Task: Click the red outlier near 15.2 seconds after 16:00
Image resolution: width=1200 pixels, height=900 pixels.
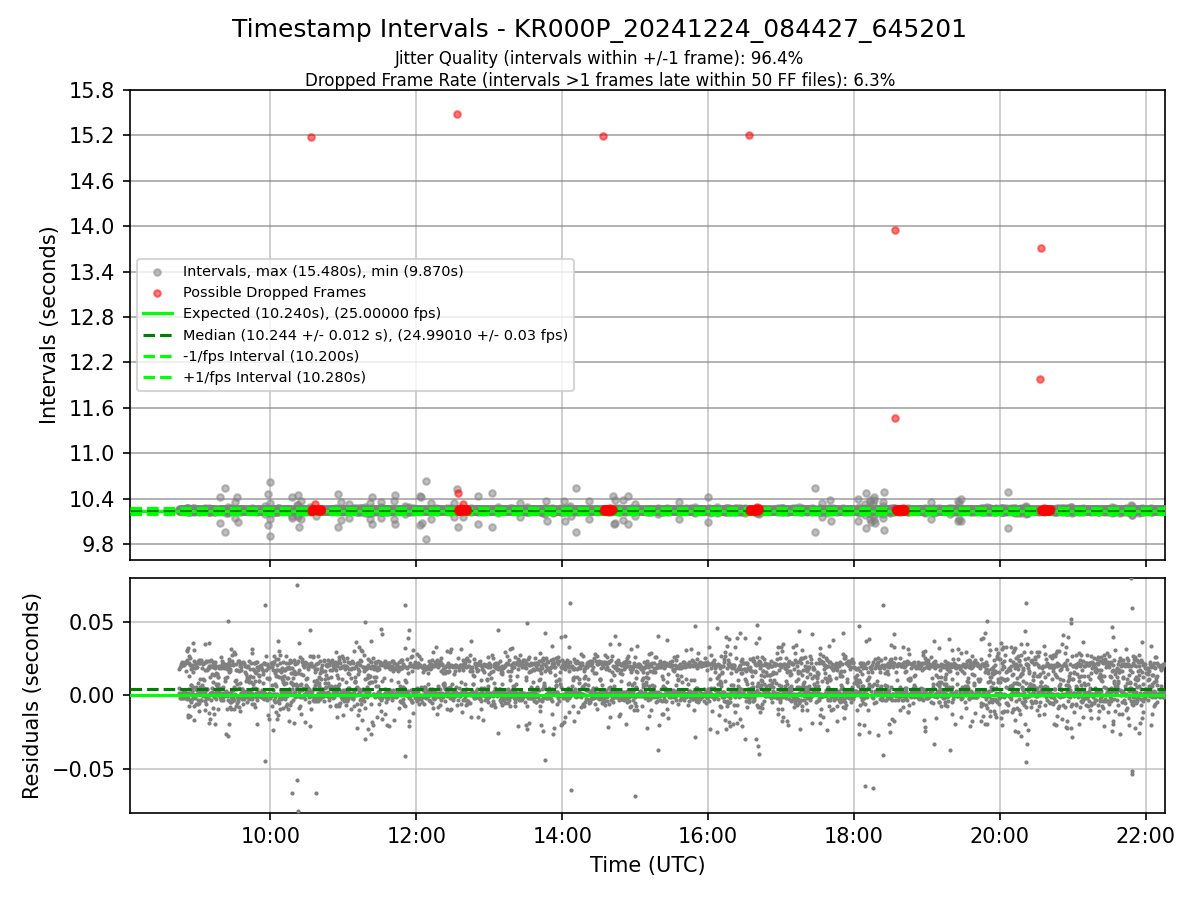Action: [x=749, y=135]
